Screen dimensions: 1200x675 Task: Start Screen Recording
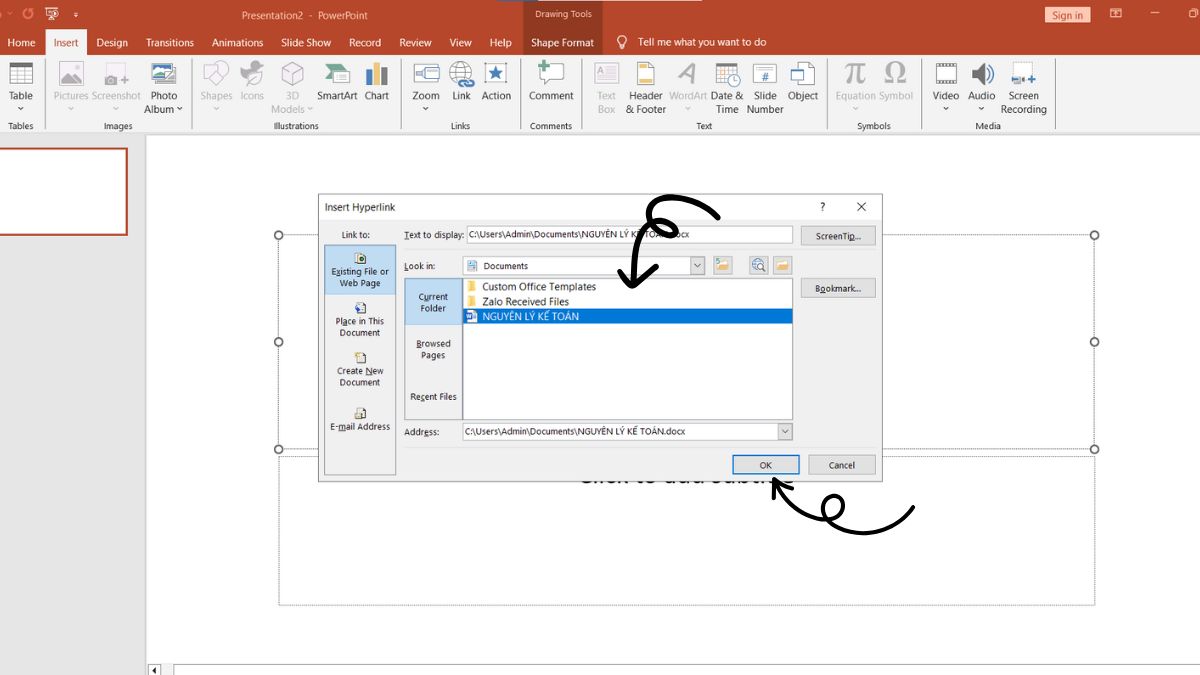(x=1023, y=88)
